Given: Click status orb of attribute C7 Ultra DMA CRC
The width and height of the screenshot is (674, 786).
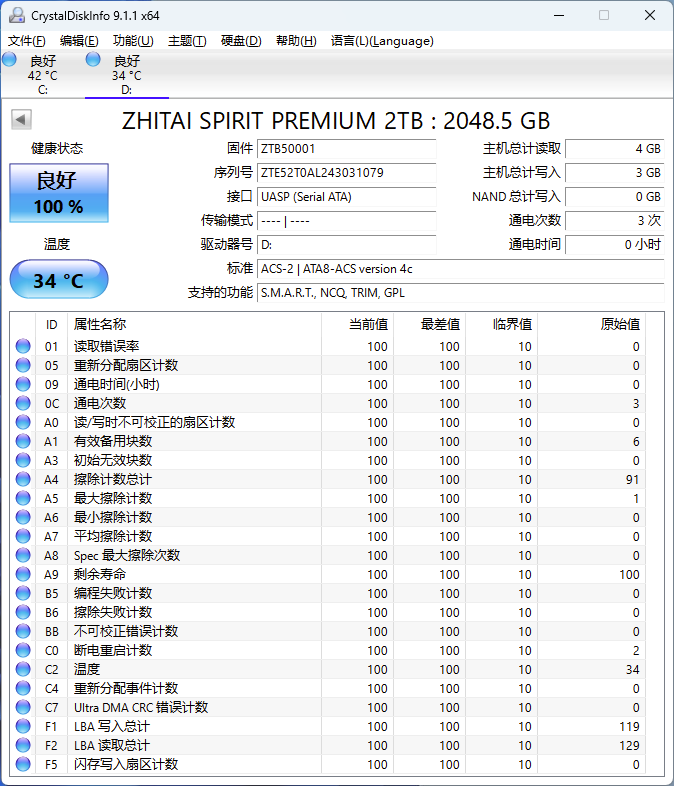Looking at the screenshot, I should (23, 707).
